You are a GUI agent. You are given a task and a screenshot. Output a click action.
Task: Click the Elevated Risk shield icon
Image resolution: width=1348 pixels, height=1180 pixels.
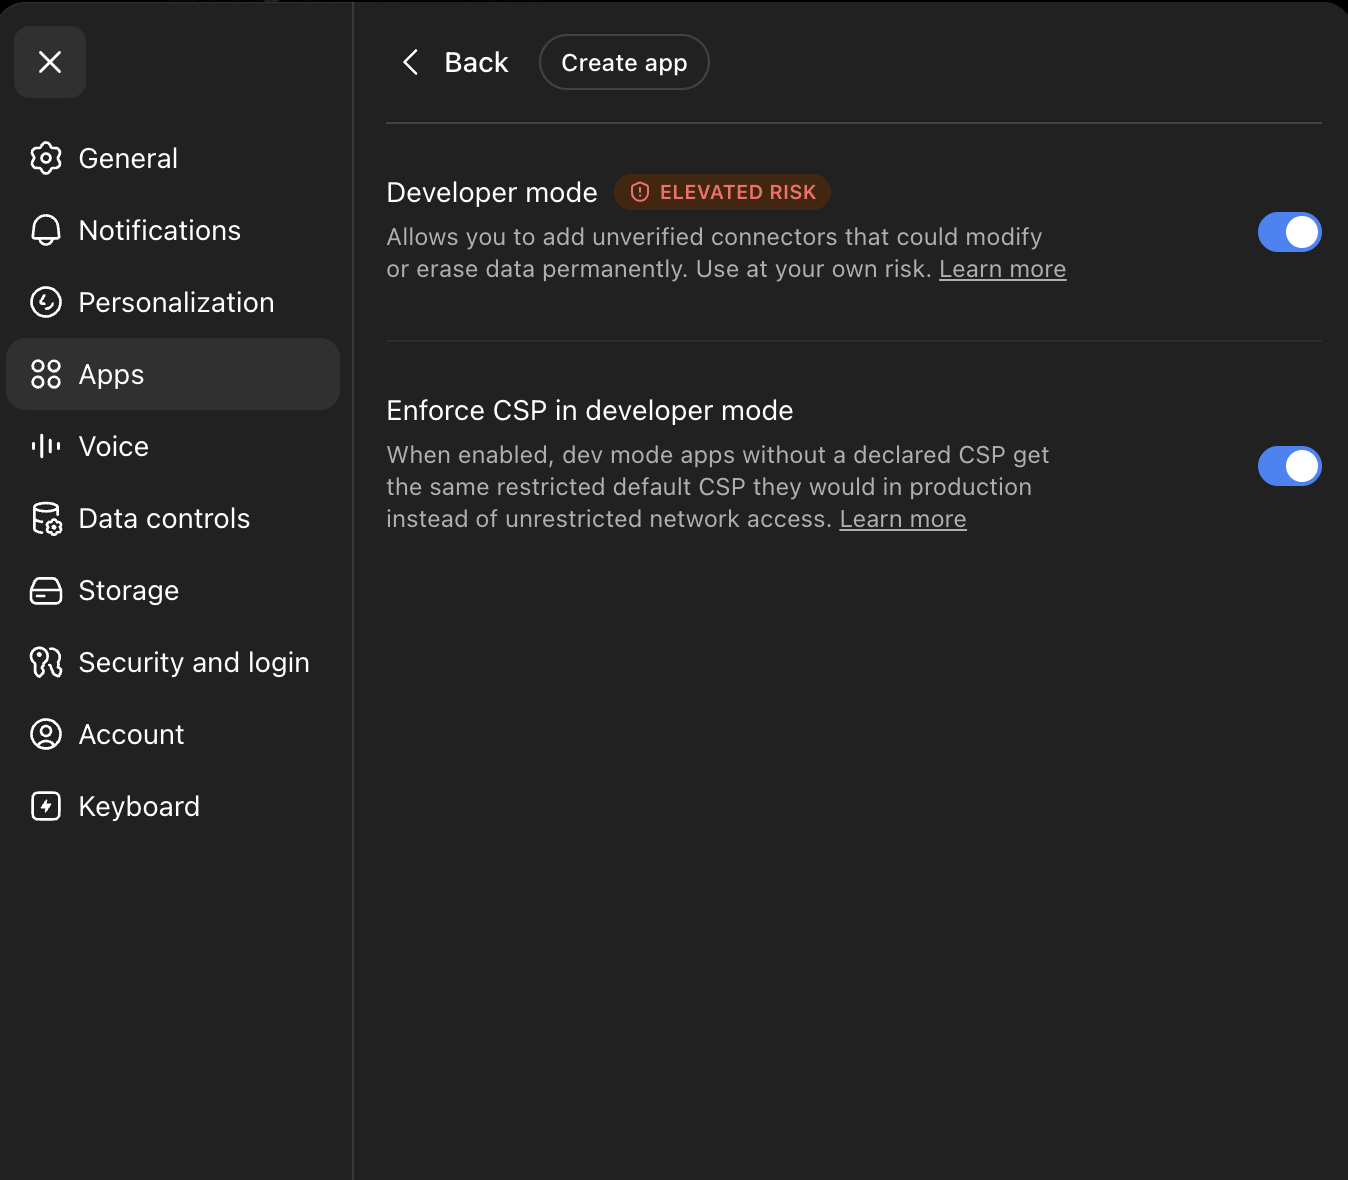click(x=640, y=192)
